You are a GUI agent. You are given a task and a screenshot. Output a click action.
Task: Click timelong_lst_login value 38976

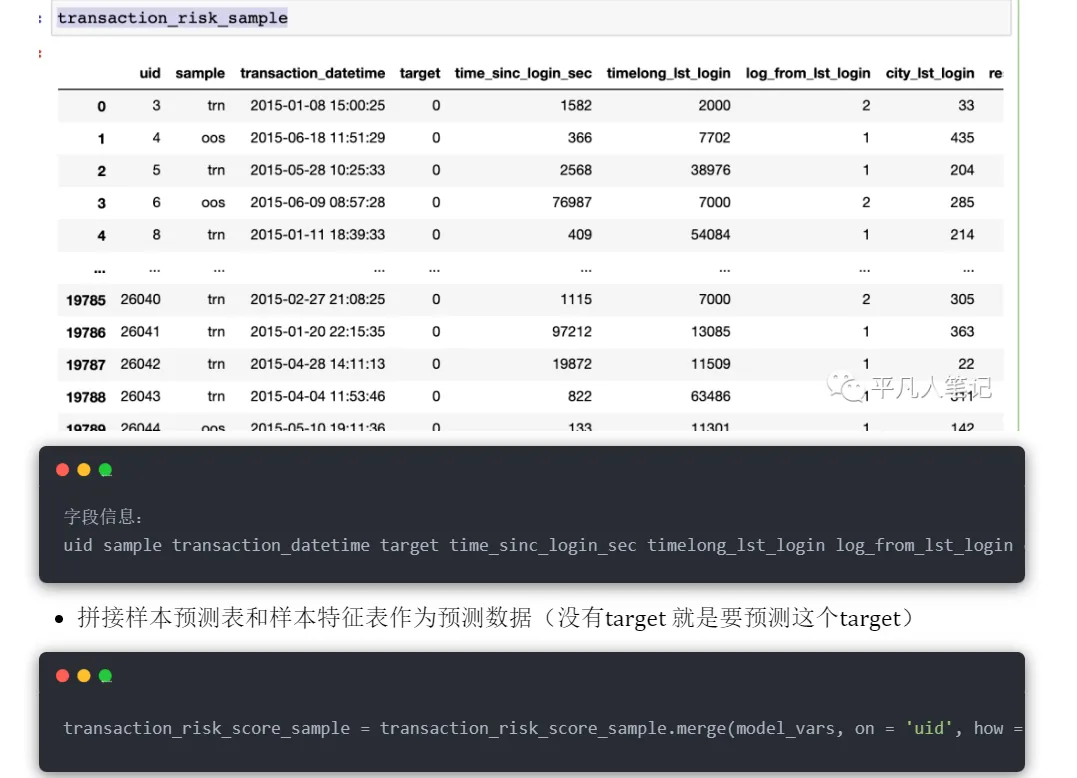(x=711, y=170)
